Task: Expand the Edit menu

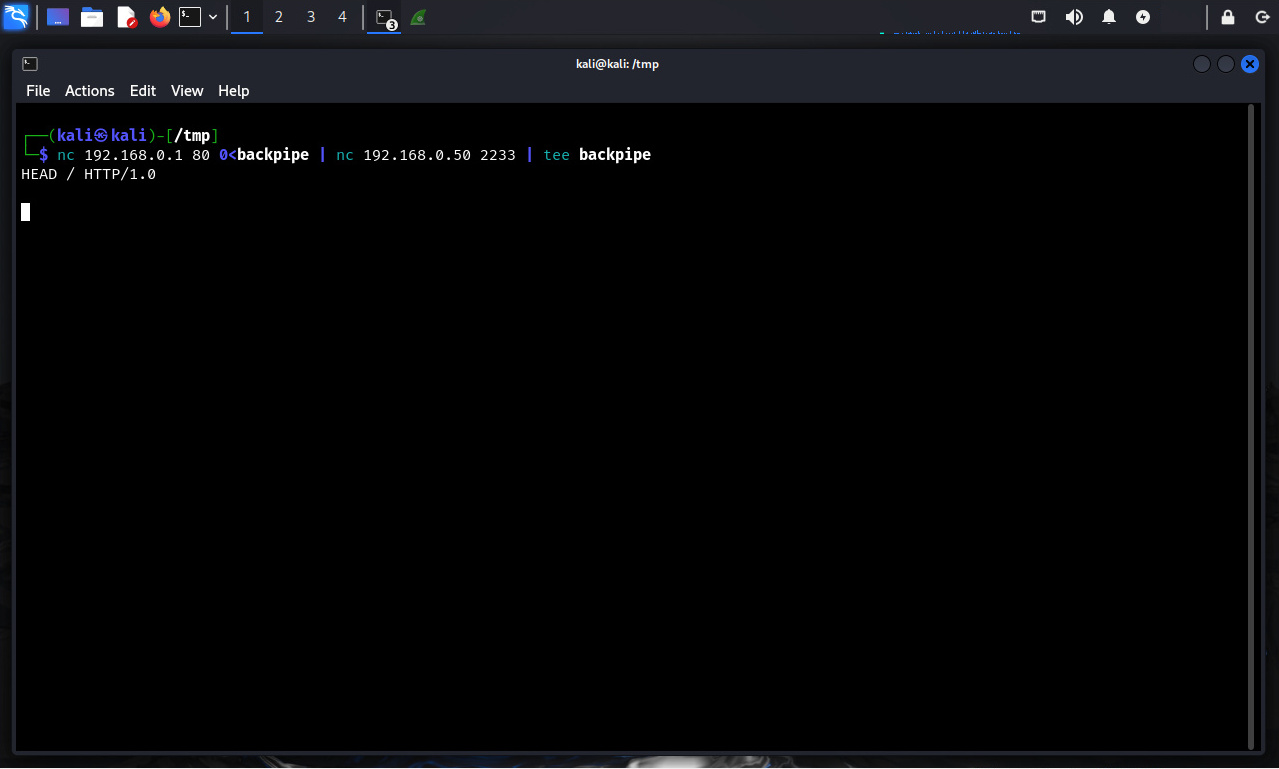Action: point(143,91)
